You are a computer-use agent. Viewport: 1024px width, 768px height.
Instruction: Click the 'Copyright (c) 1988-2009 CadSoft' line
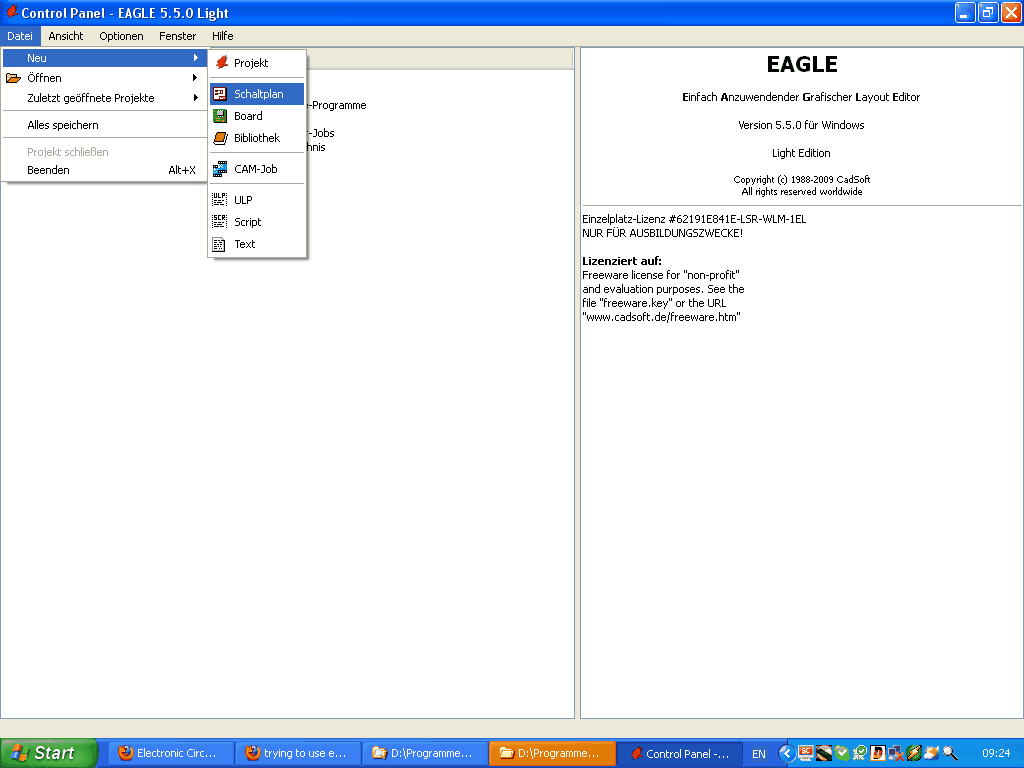point(802,180)
